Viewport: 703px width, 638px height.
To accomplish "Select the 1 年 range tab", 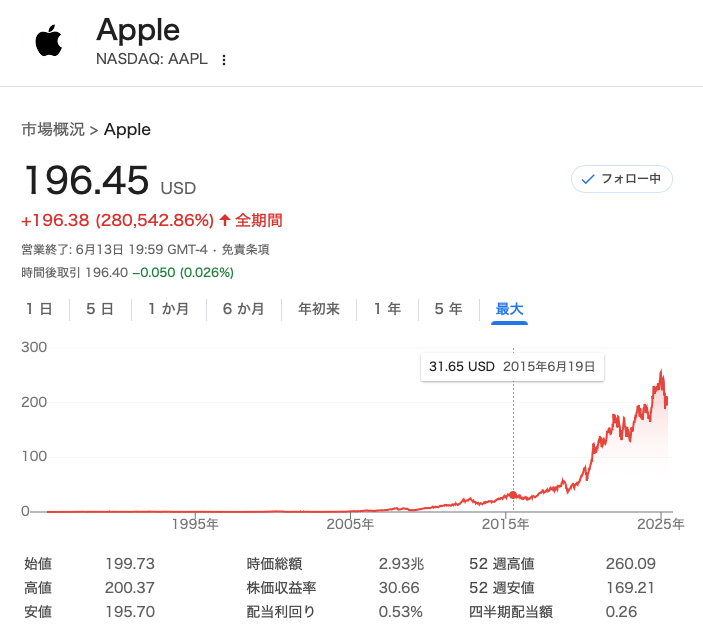I will tap(387, 309).
